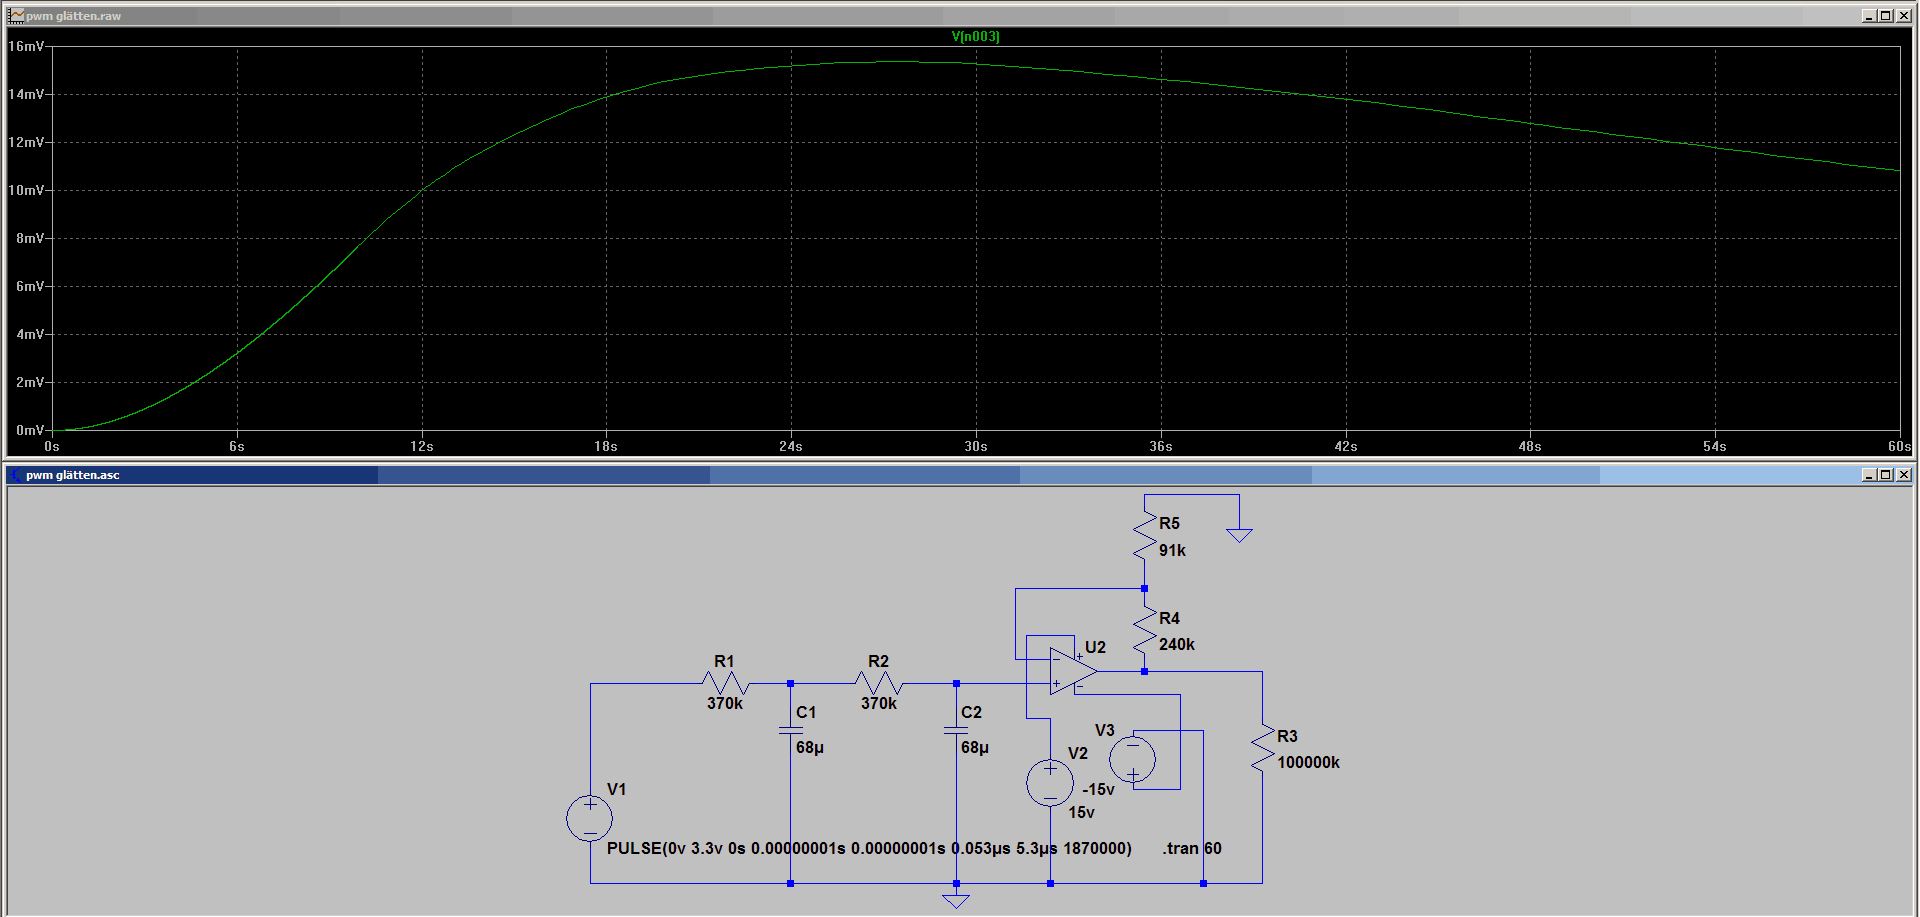Image resolution: width=1920 pixels, height=917 pixels.
Task: Click the ground symbol next to R5
Action: pyautogui.click(x=1239, y=535)
